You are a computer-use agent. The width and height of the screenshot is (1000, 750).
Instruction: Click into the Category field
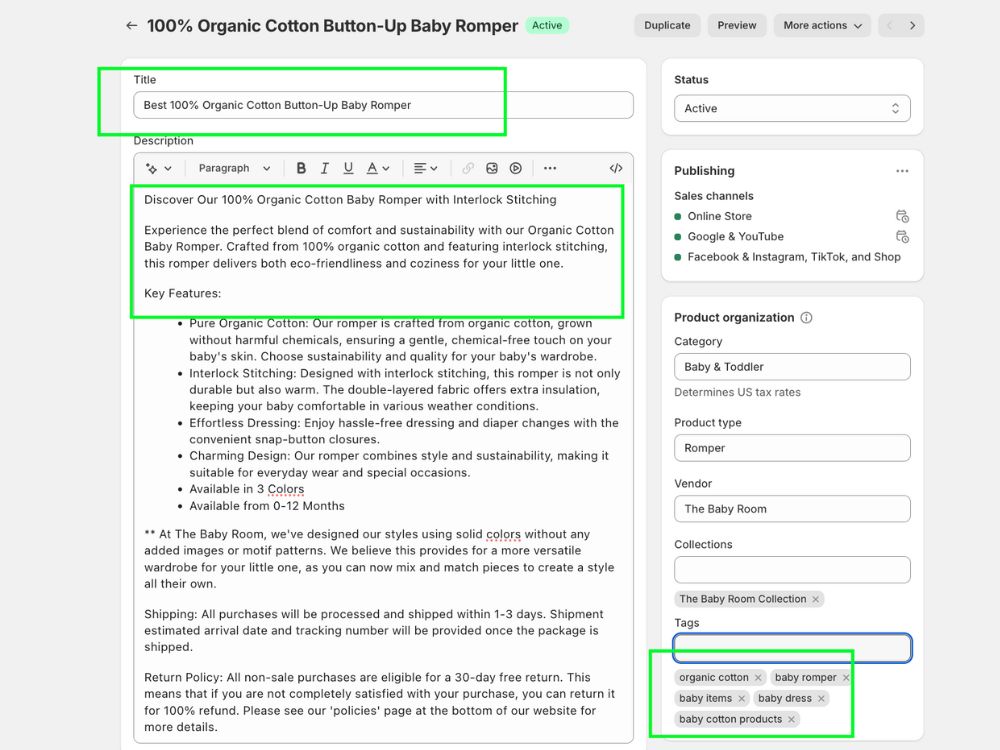pyautogui.click(x=792, y=367)
